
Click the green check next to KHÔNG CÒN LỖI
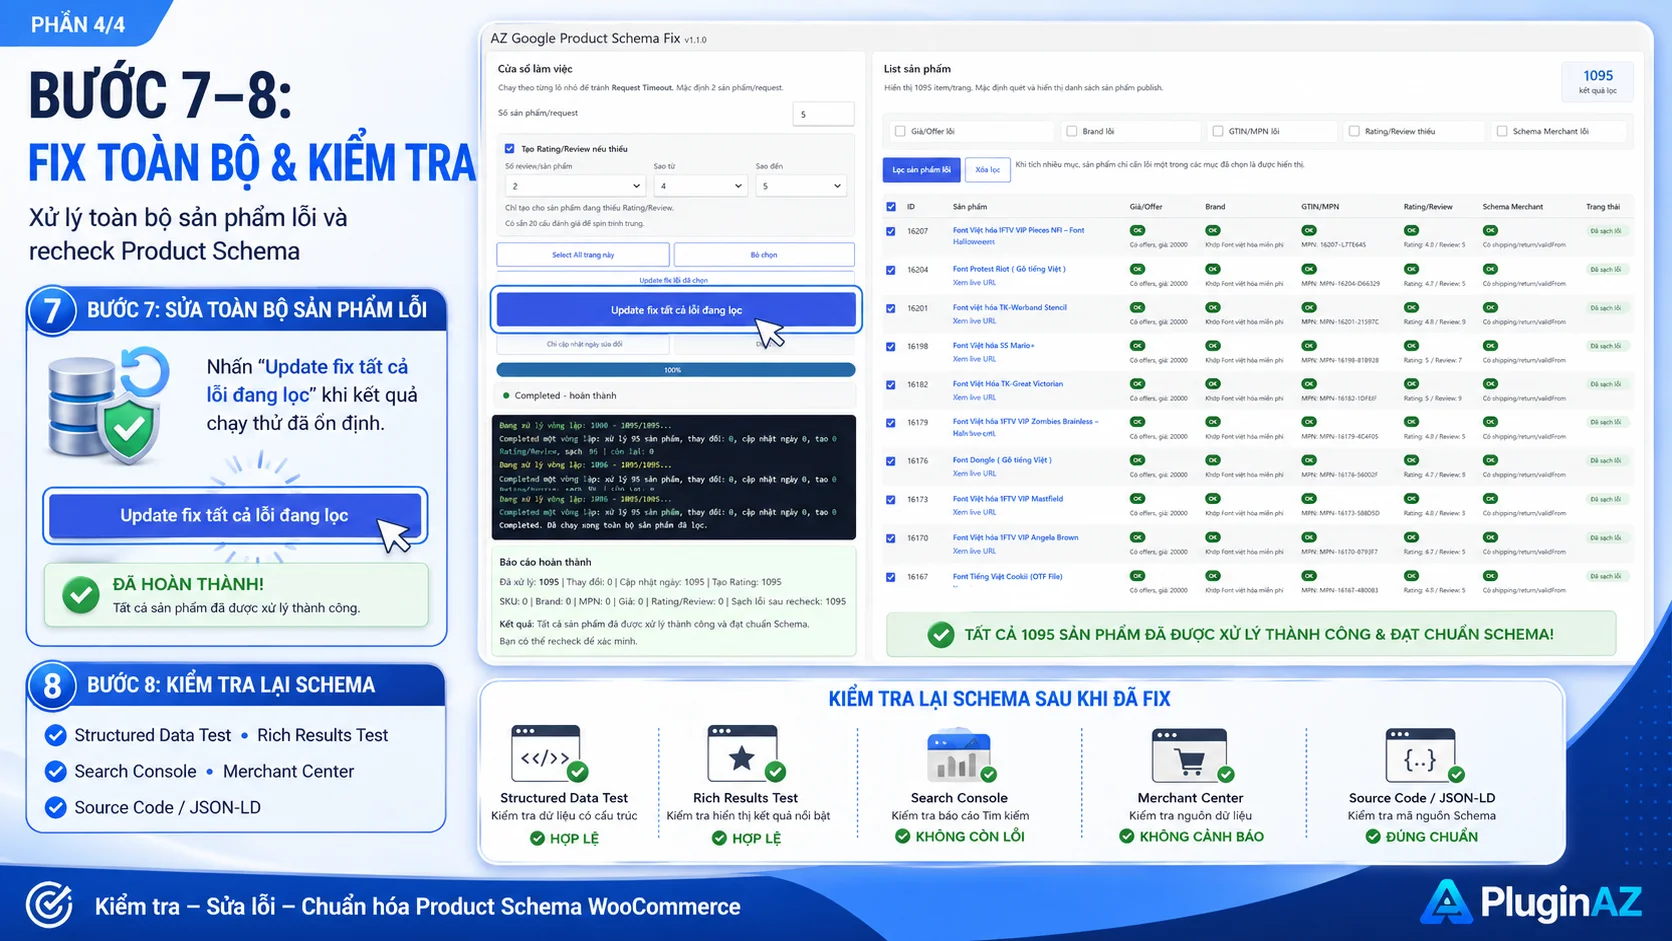903,836
